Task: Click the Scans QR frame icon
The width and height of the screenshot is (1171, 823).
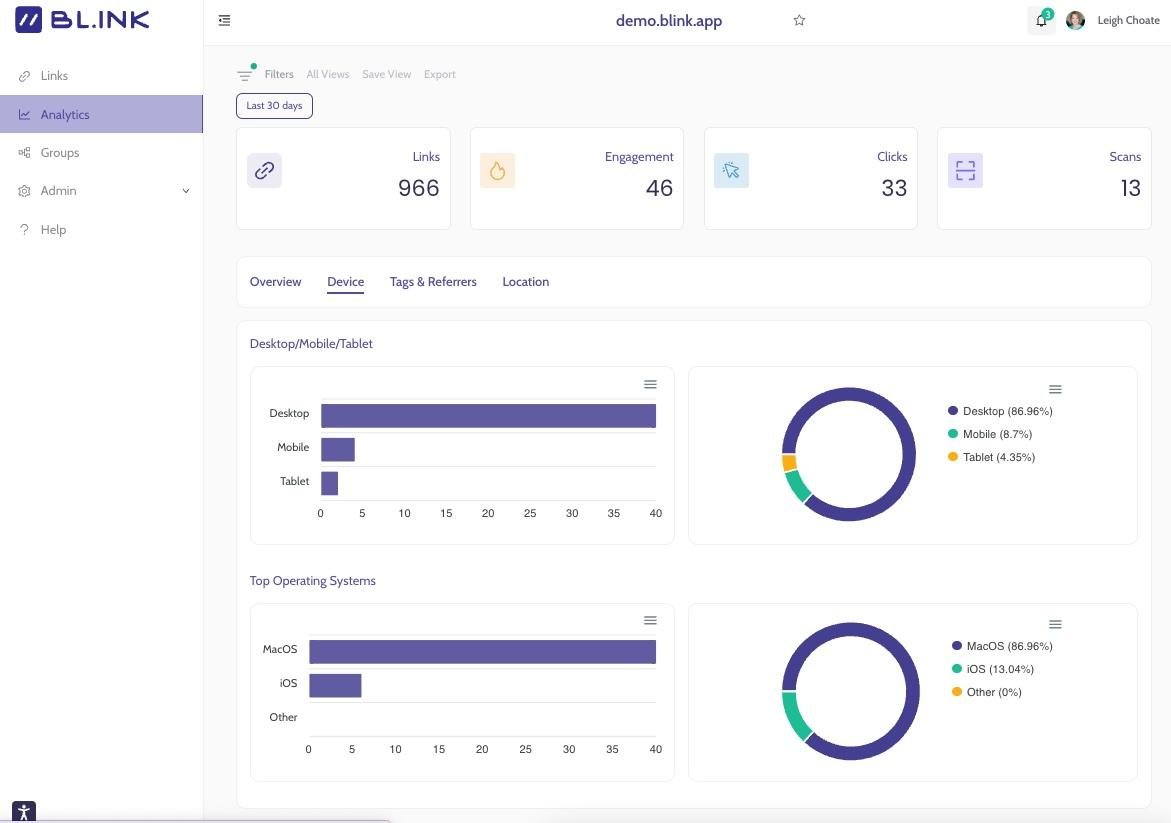Action: (x=964, y=171)
